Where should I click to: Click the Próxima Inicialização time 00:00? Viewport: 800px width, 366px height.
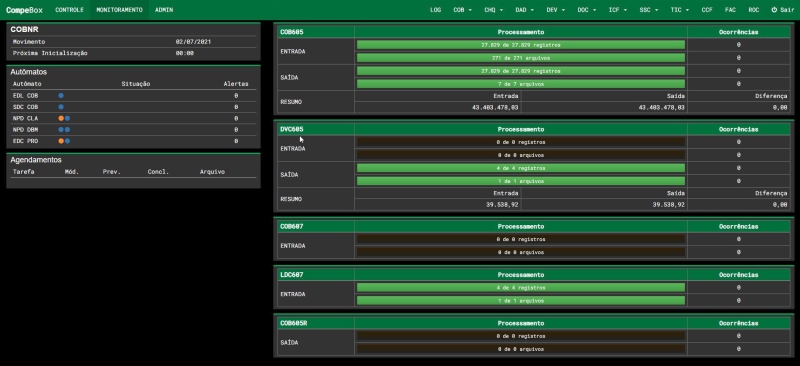(184, 53)
